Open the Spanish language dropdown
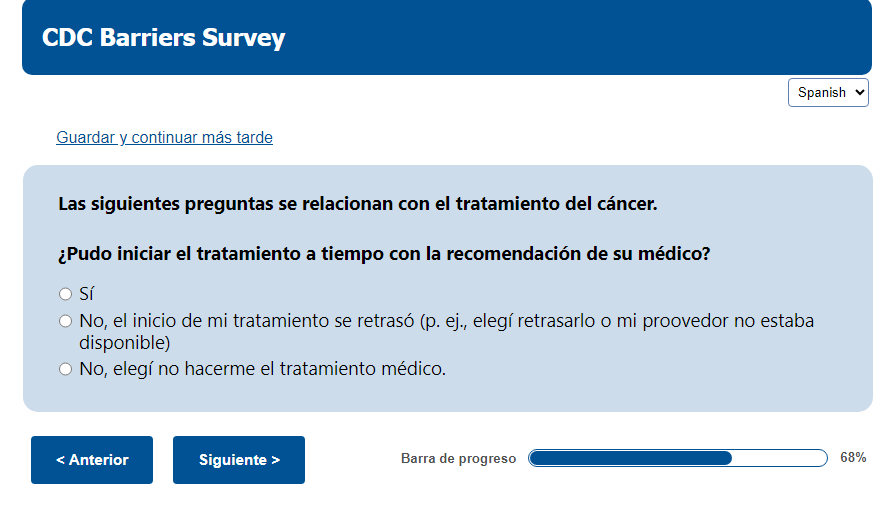 [828, 92]
